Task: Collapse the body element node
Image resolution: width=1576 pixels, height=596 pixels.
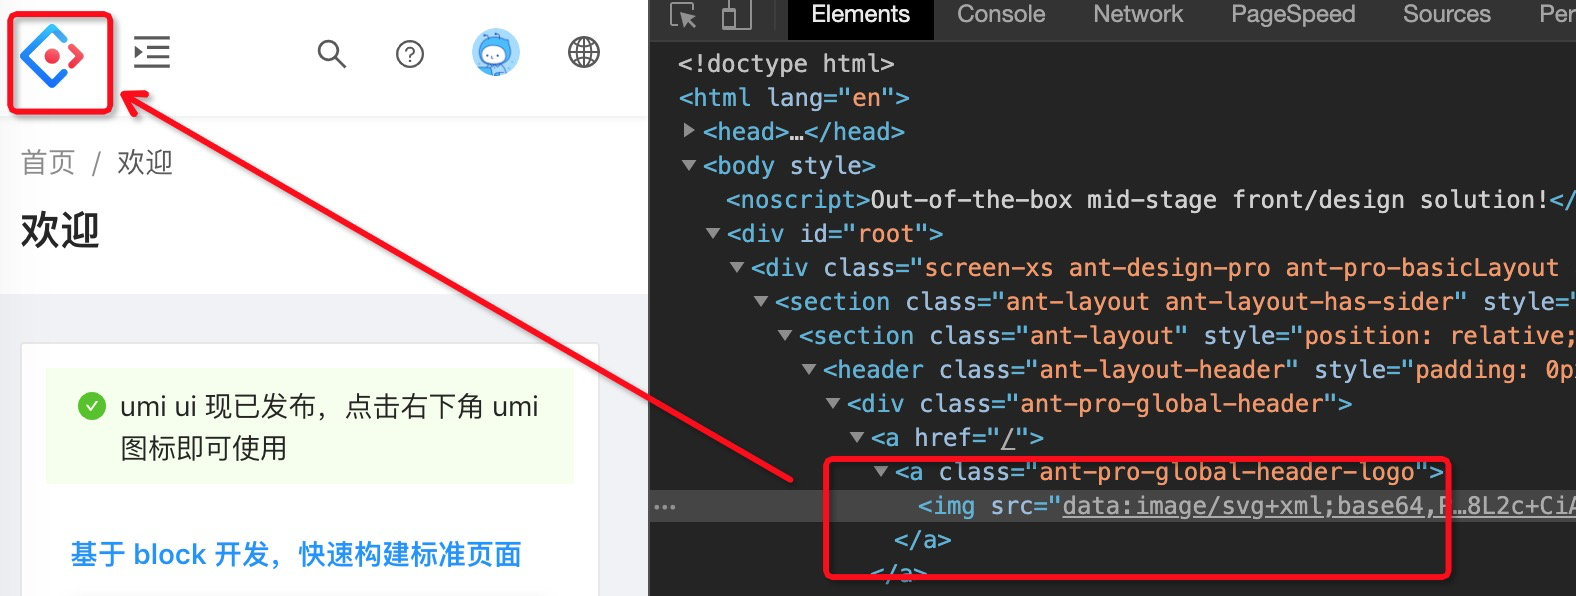Action: click(x=689, y=165)
